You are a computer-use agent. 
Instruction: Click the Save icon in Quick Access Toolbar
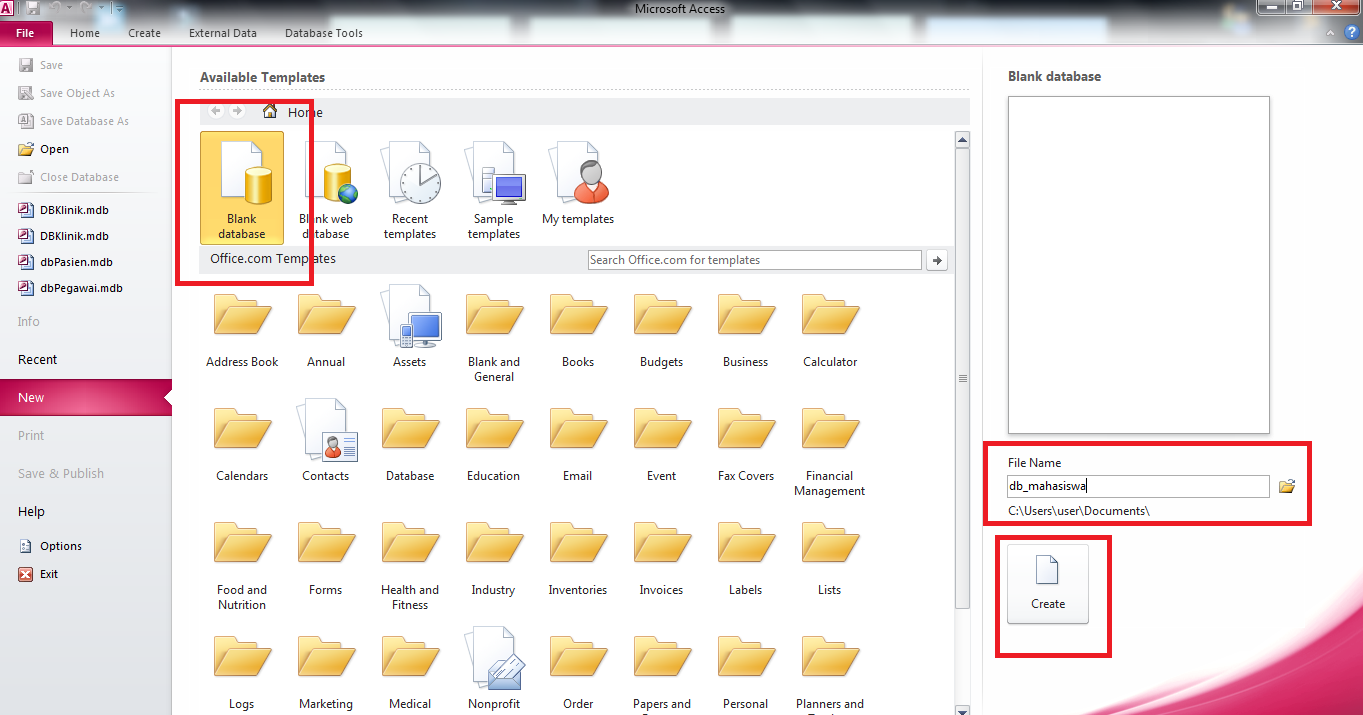[x=33, y=9]
